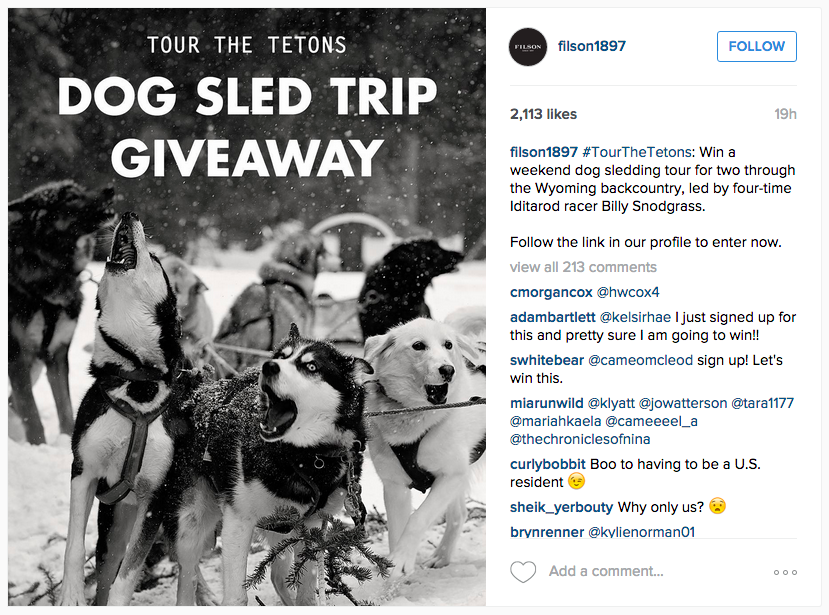
Task: Like the post with the heart icon
Action: point(523,572)
